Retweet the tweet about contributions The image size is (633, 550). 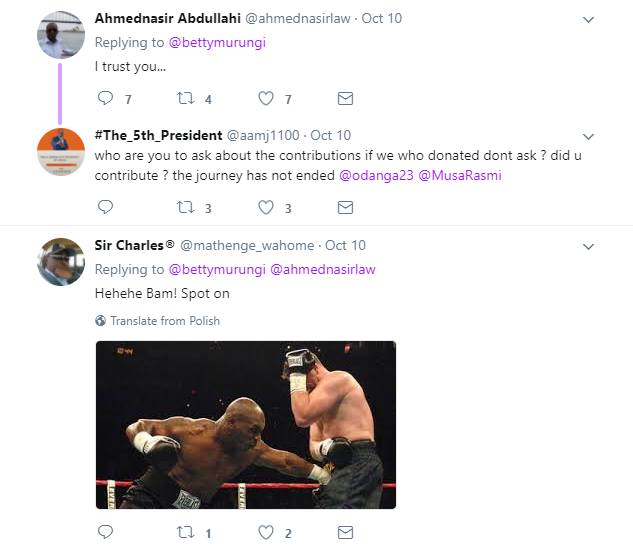pyautogui.click(x=186, y=207)
